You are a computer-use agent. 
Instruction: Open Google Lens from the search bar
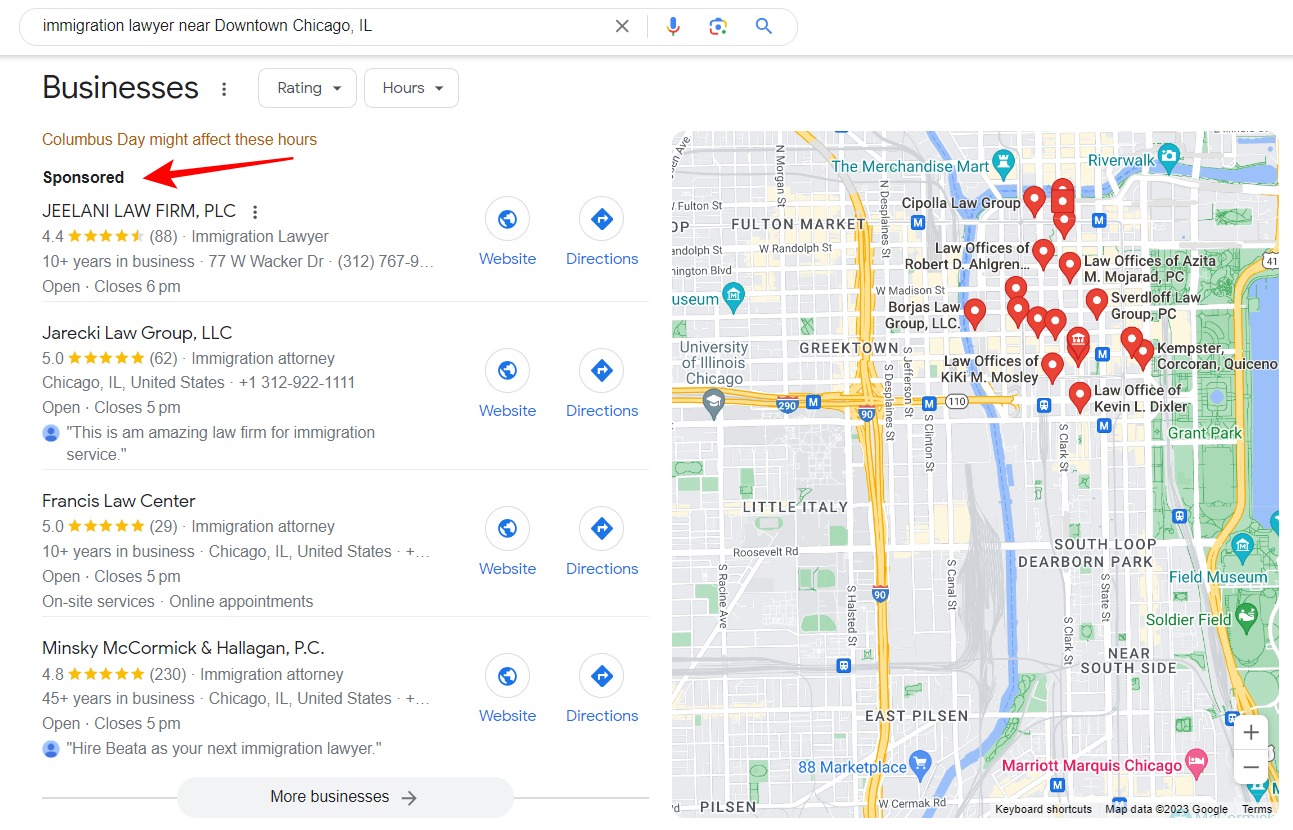click(x=718, y=25)
